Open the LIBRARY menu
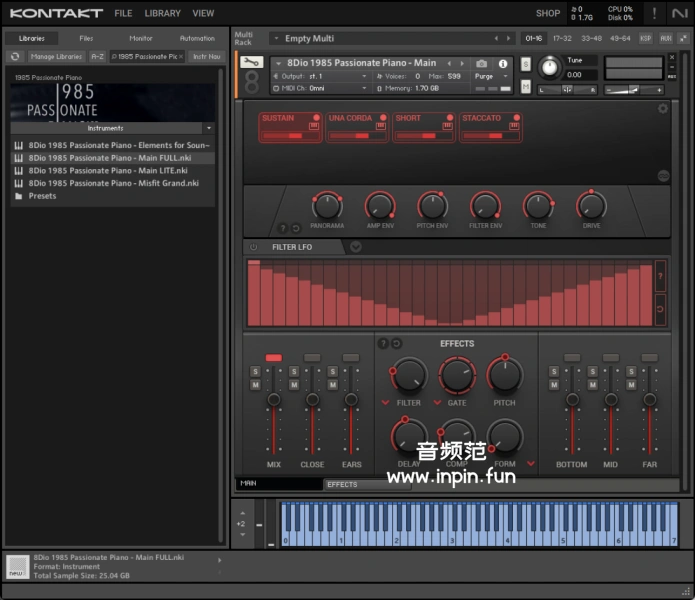Screen dimensions: 695x600 pos(162,13)
